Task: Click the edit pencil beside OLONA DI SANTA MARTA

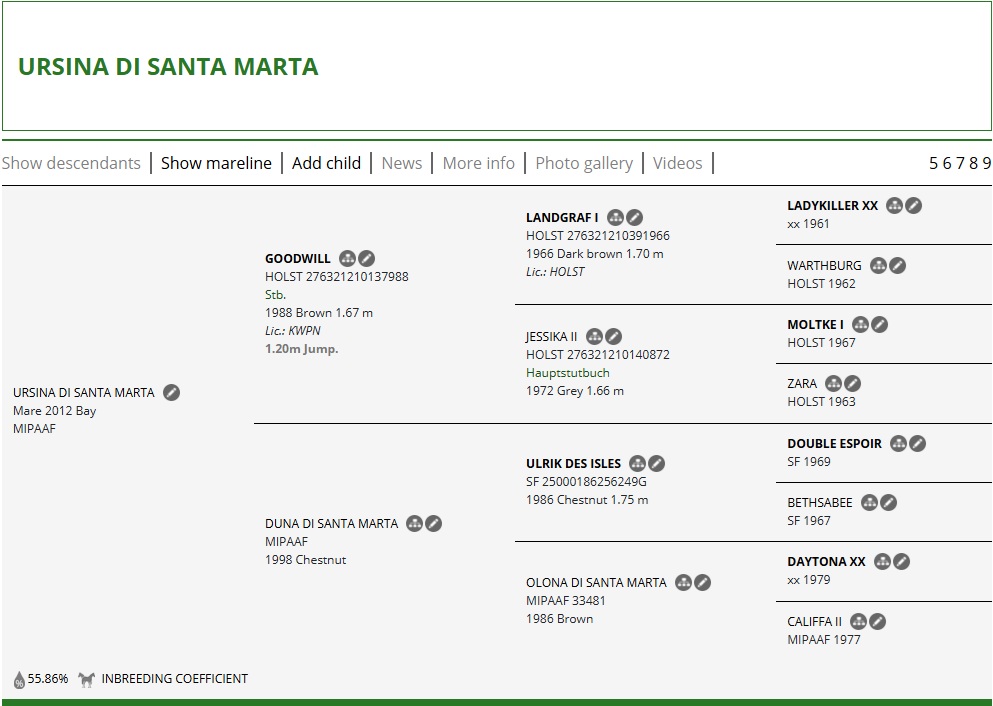Action: tap(702, 583)
